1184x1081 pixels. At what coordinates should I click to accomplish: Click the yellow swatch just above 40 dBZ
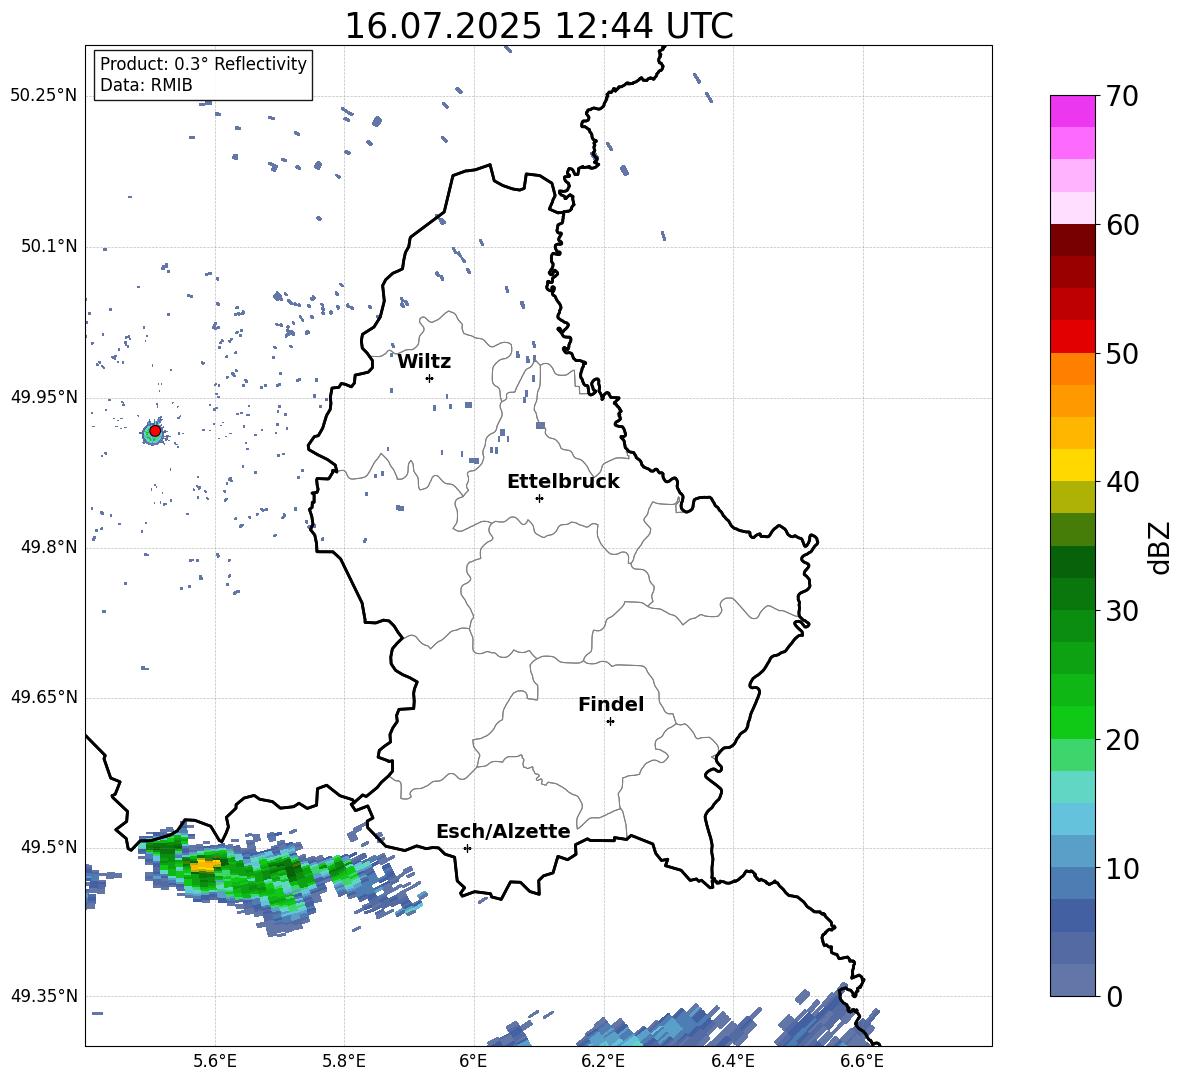pos(1072,466)
